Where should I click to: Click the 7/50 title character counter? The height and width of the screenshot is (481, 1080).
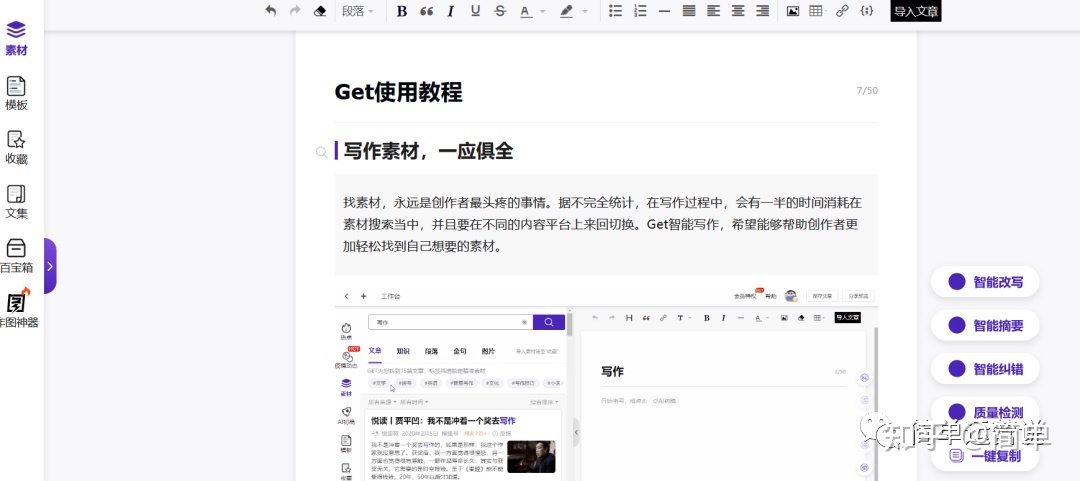point(867,91)
